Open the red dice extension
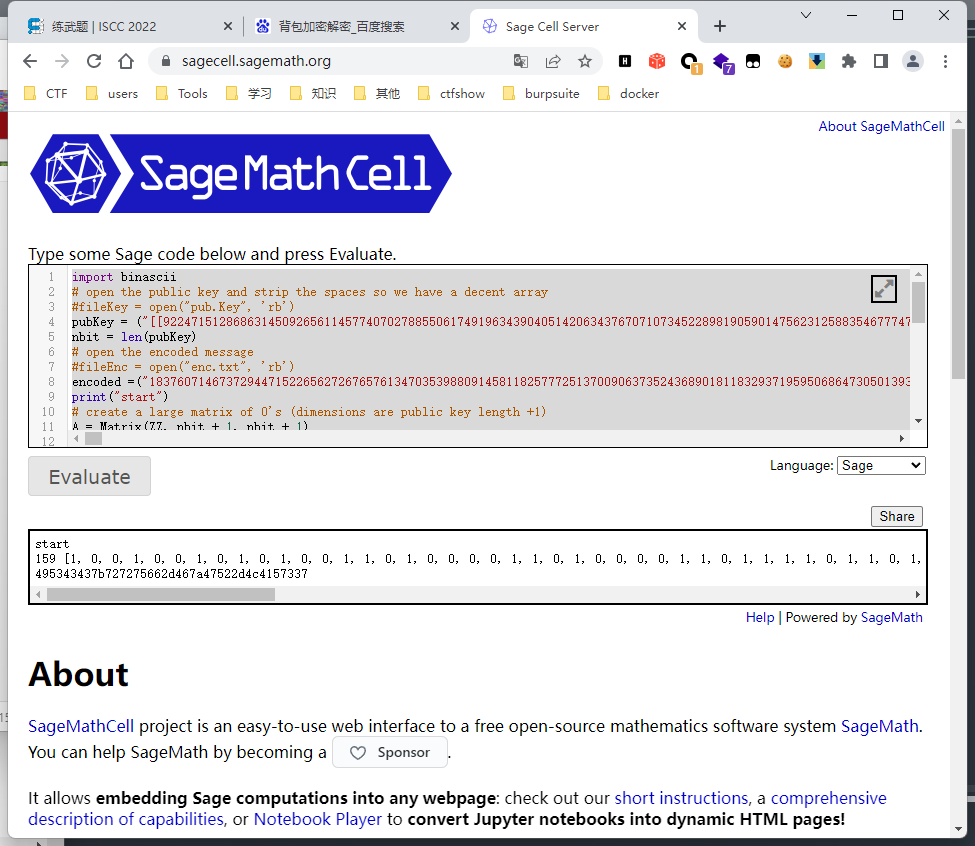 tap(657, 61)
